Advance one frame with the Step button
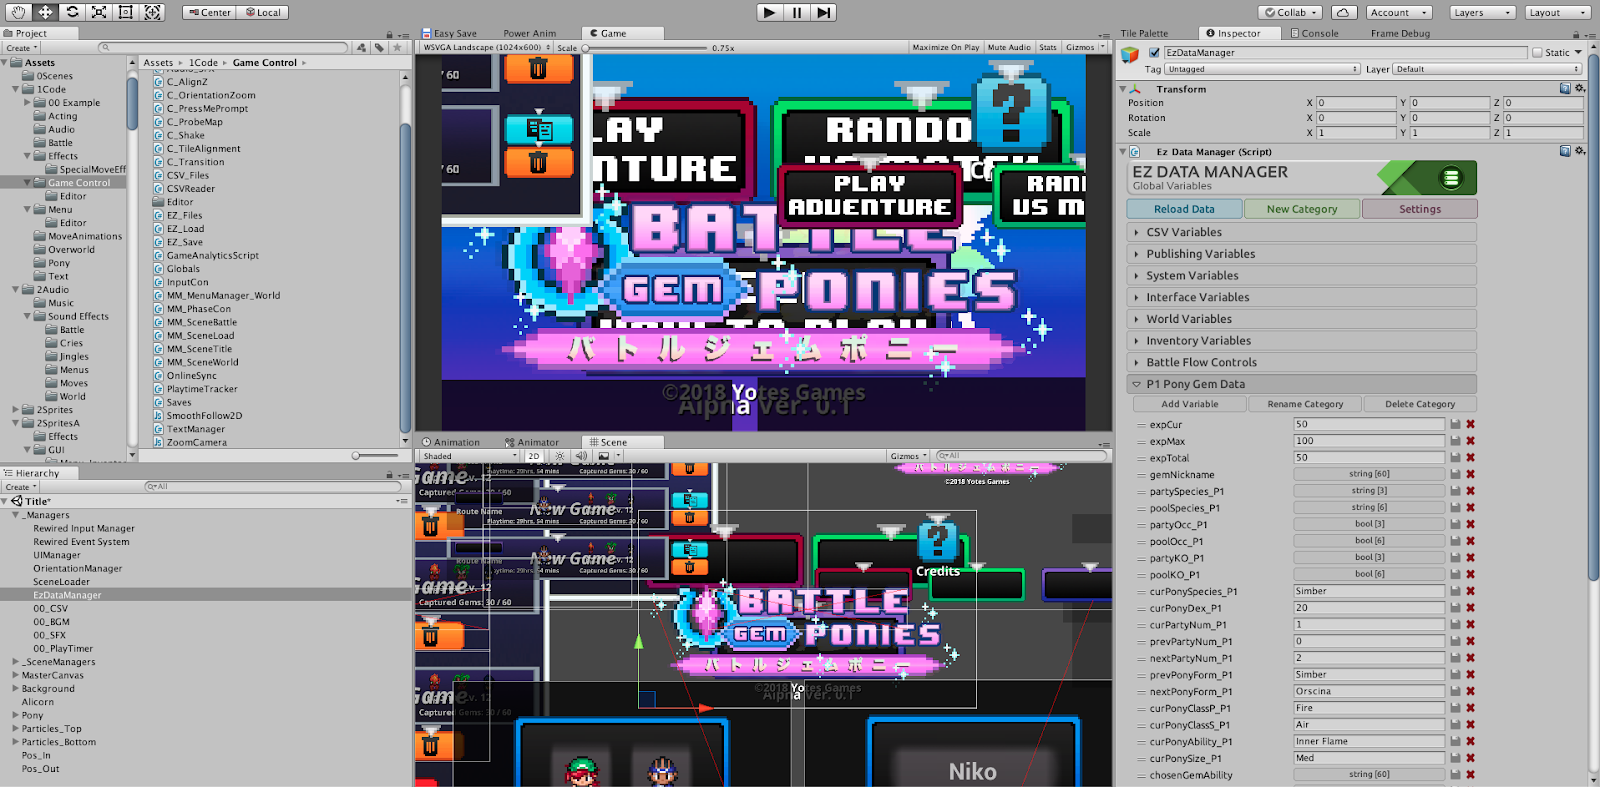Image resolution: width=1600 pixels, height=787 pixels. click(x=823, y=12)
